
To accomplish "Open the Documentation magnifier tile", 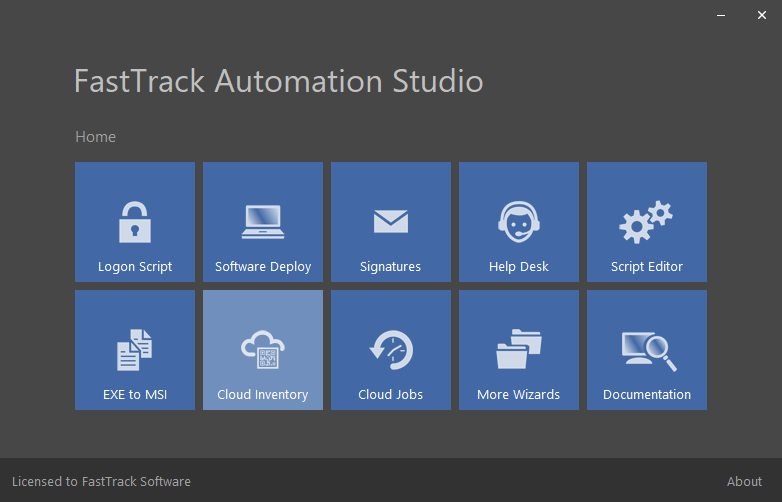I will tap(647, 350).
